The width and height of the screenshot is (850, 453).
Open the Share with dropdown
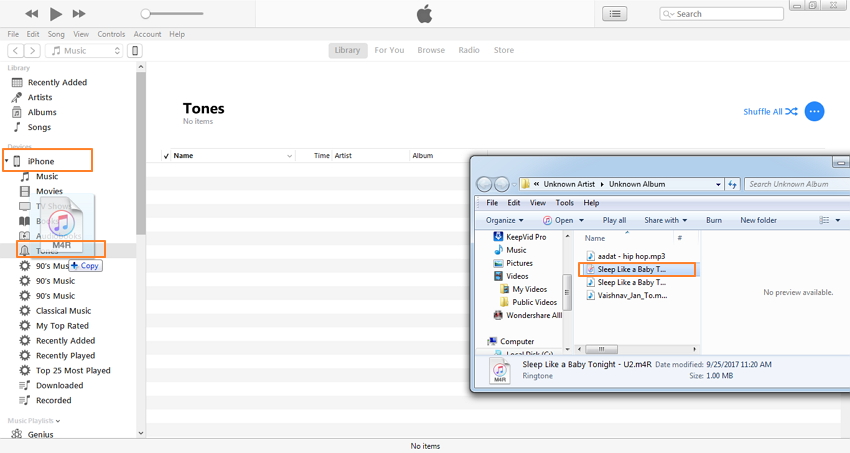pyautogui.click(x=666, y=220)
